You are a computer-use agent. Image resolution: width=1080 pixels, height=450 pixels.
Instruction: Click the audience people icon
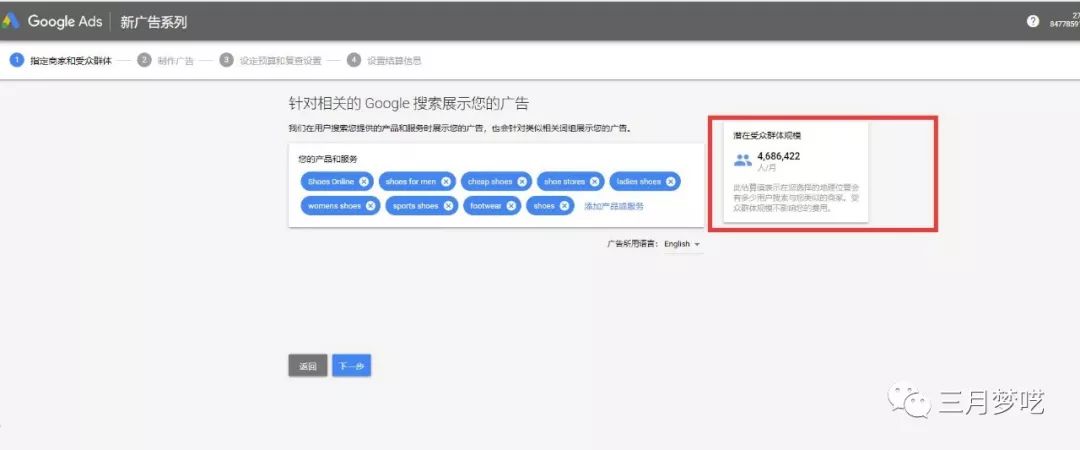pos(742,160)
